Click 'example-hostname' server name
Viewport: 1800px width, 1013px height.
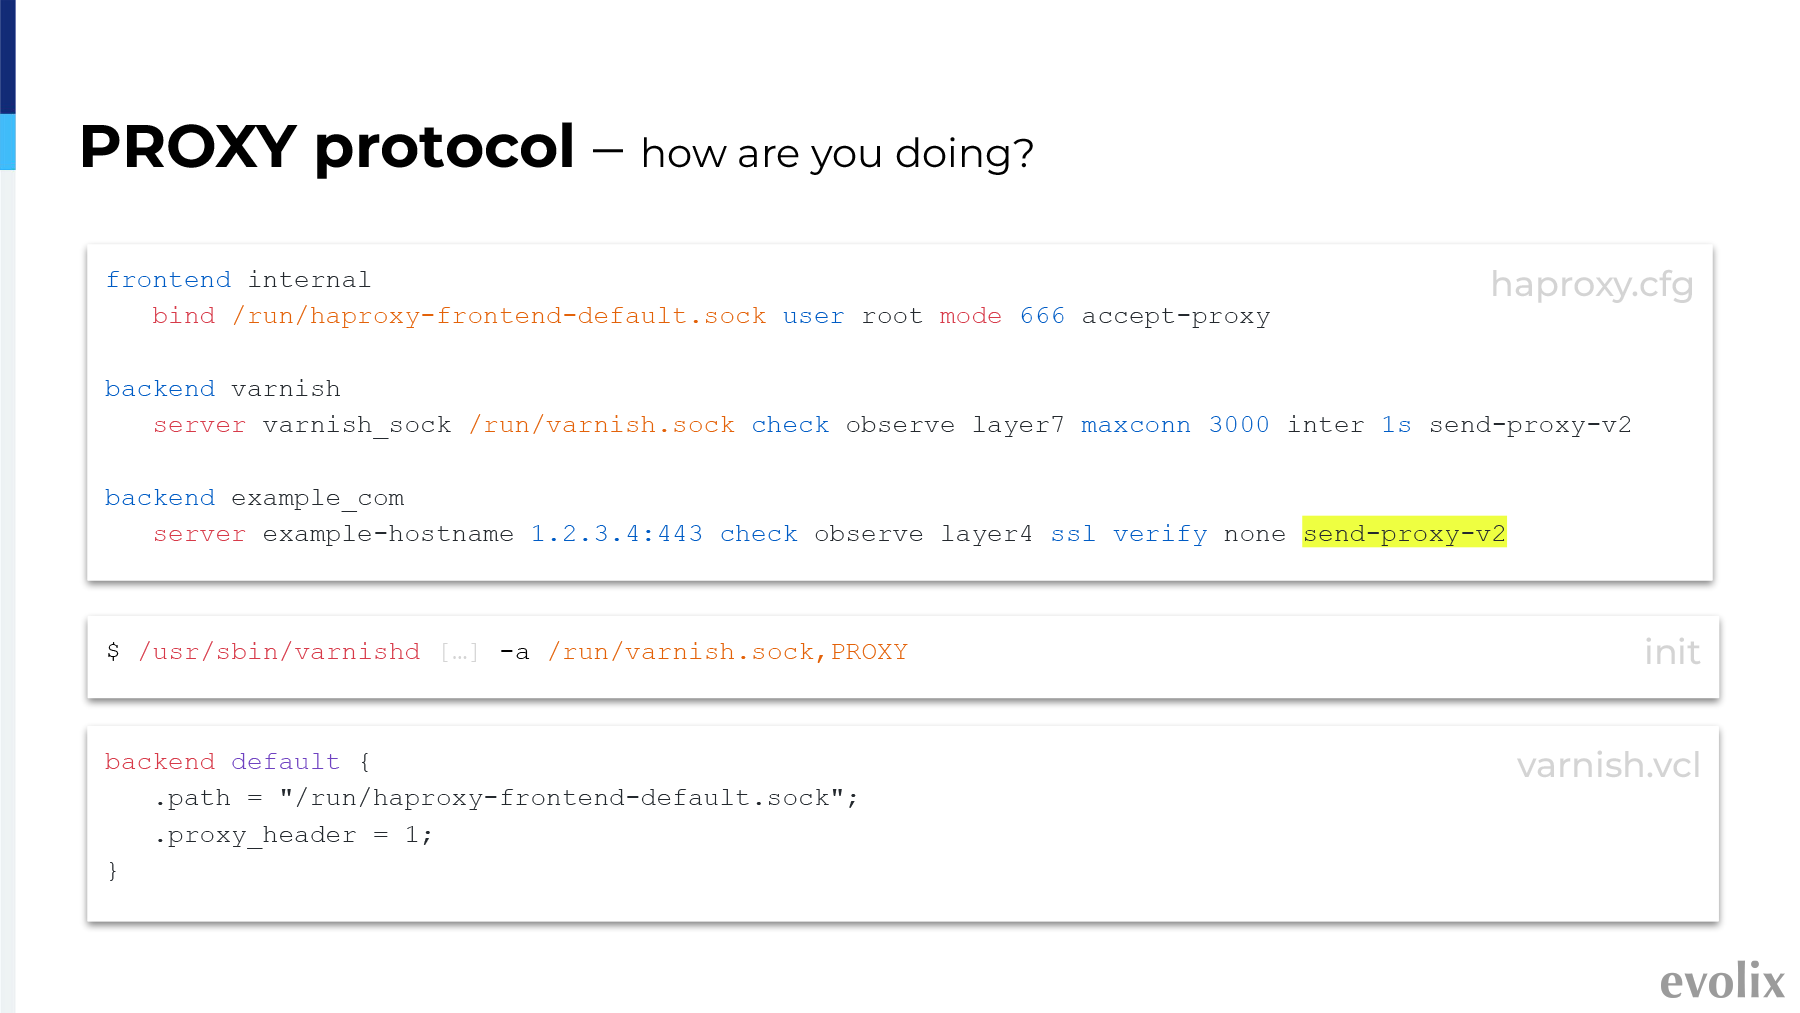click(388, 534)
